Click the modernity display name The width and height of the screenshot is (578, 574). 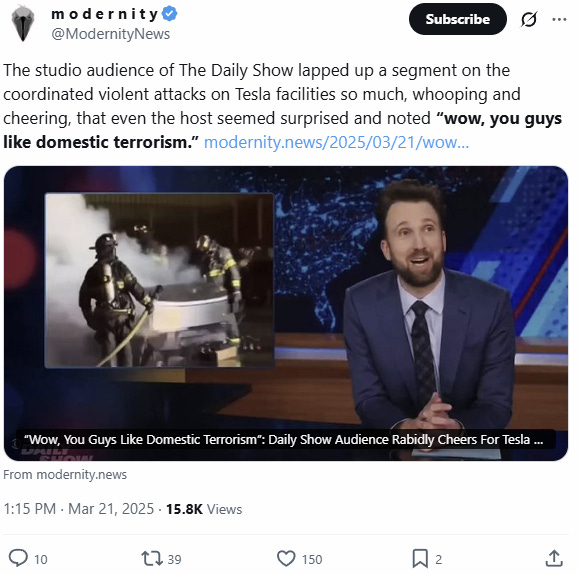coord(105,14)
